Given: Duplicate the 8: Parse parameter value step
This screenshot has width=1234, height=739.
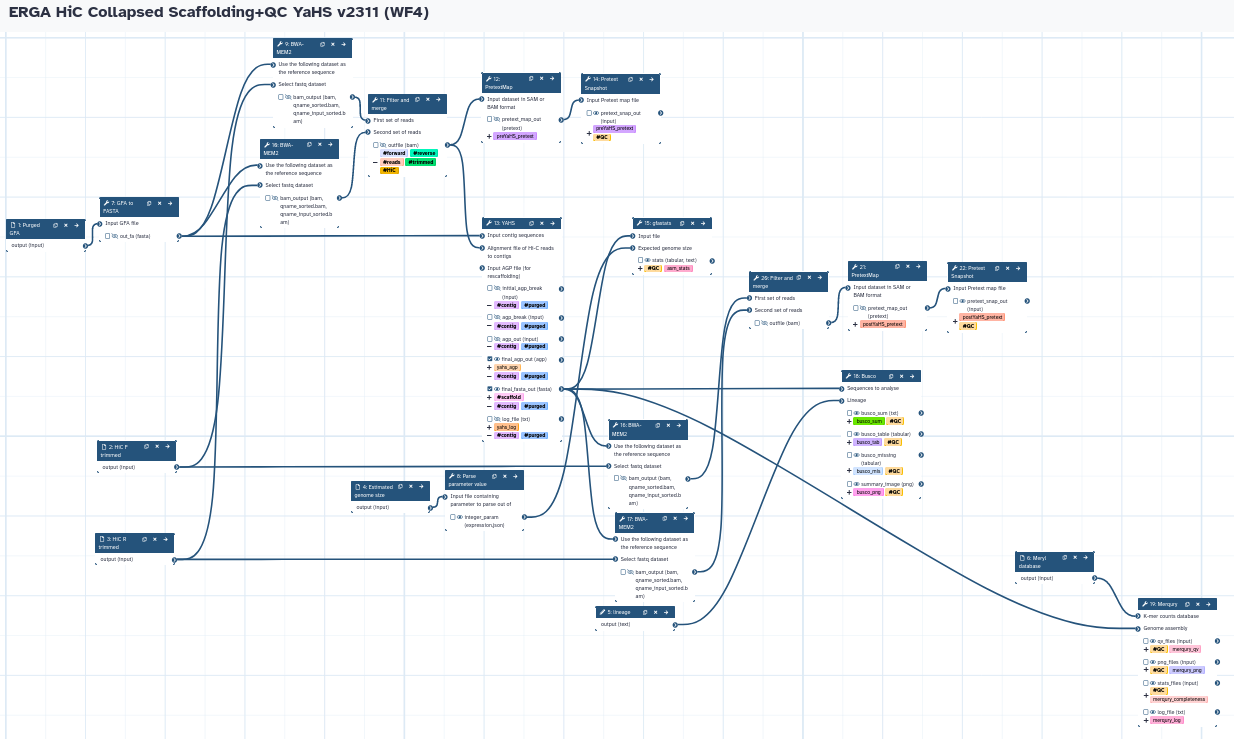Looking at the screenshot, I should (x=493, y=476).
